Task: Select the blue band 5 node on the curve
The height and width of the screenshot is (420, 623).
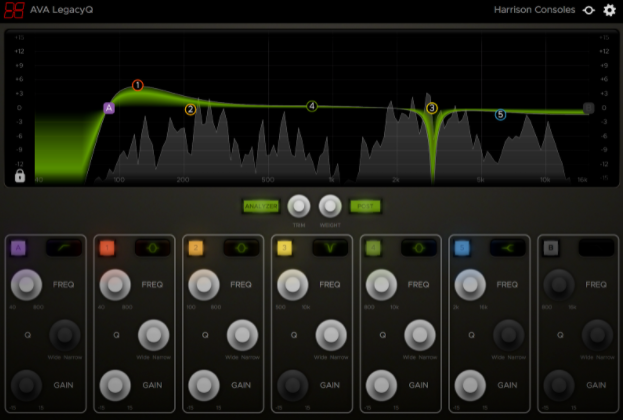Action: pos(501,115)
